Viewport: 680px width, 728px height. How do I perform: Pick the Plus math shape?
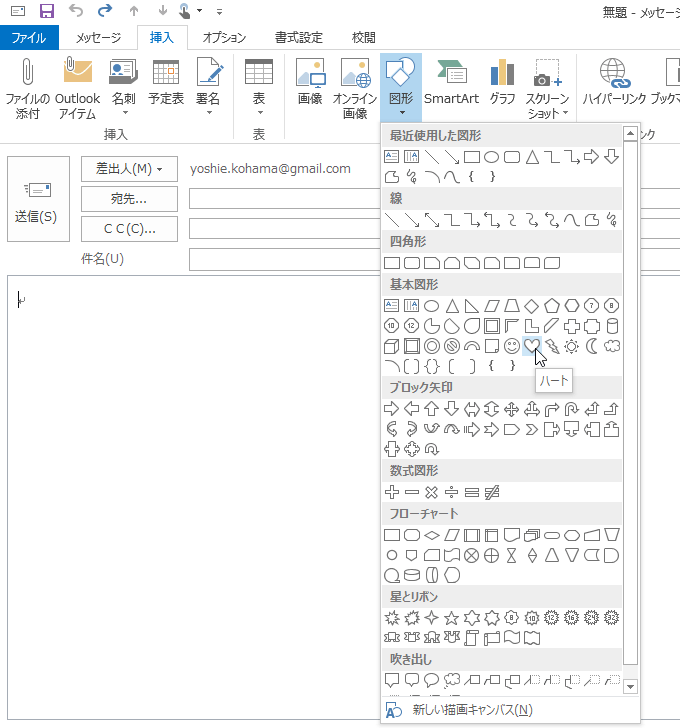point(392,492)
